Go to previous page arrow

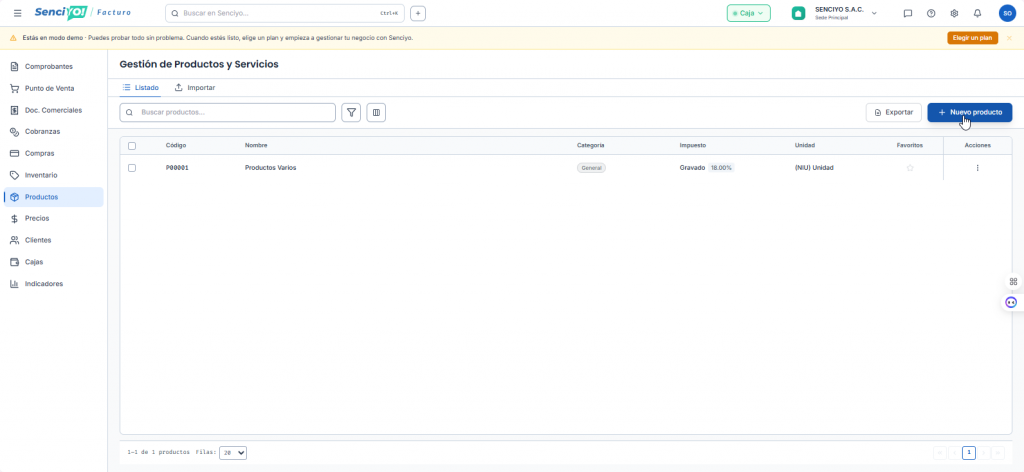[954, 452]
